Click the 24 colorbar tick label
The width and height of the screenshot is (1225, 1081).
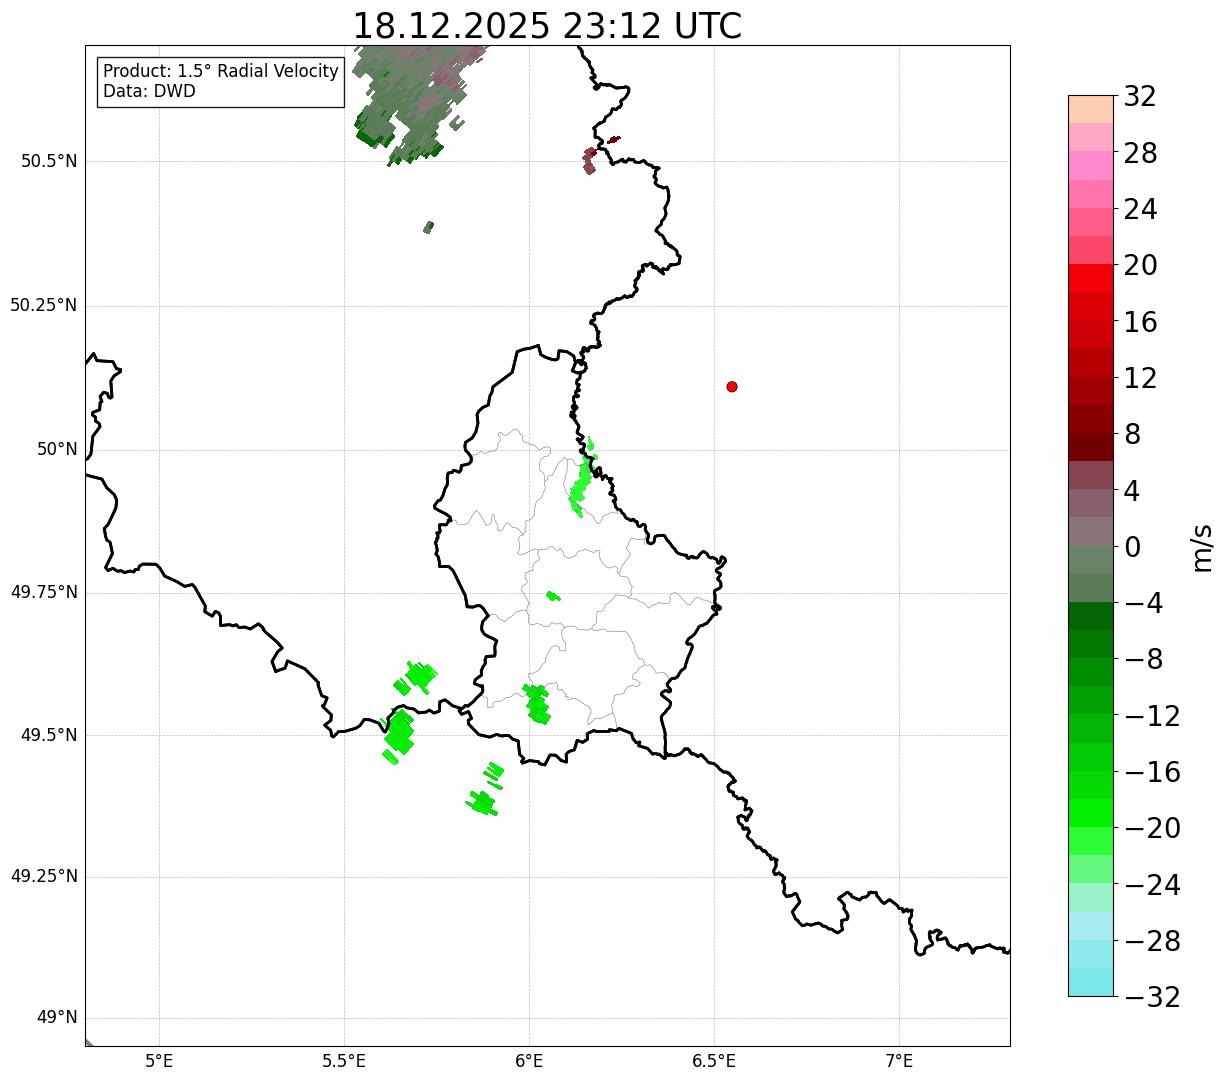point(1140,210)
